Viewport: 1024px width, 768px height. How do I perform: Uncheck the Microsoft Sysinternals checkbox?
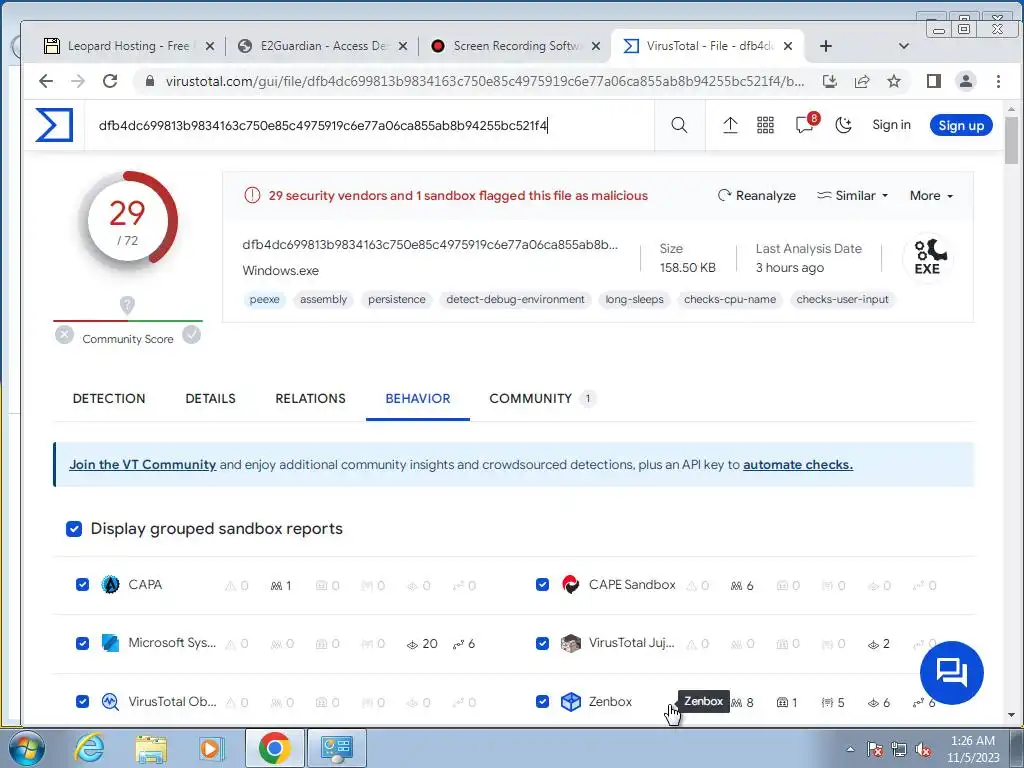82,643
